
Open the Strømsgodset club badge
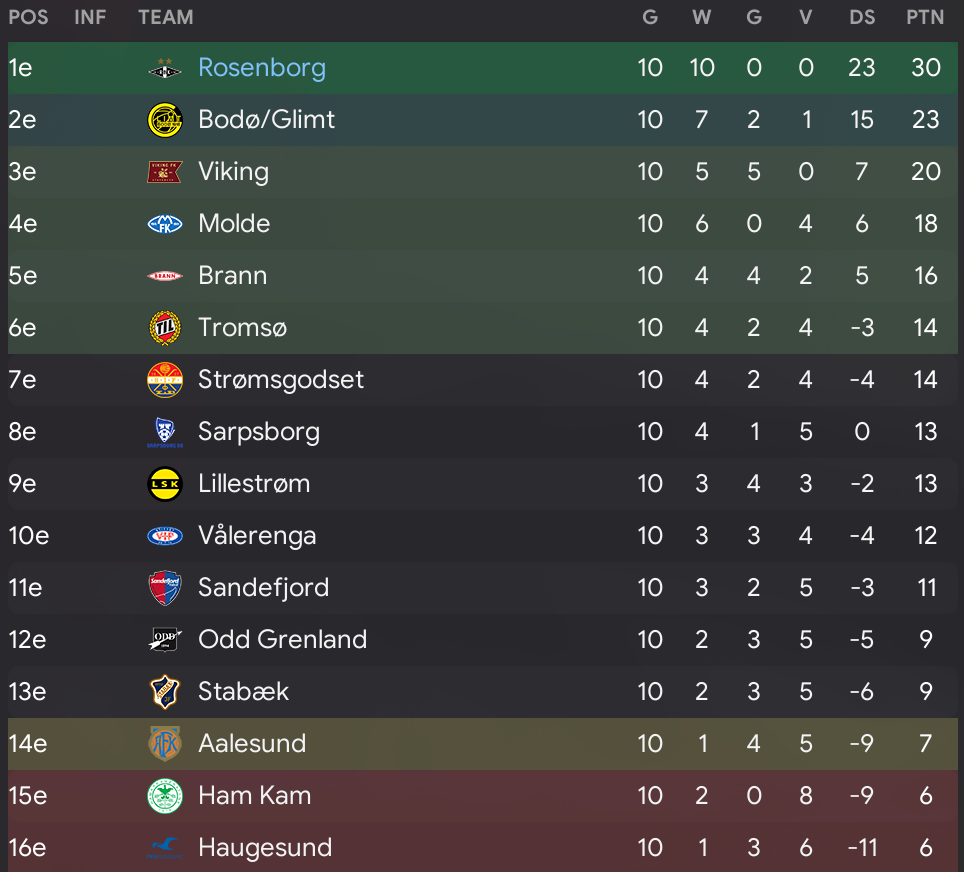[x=165, y=380]
